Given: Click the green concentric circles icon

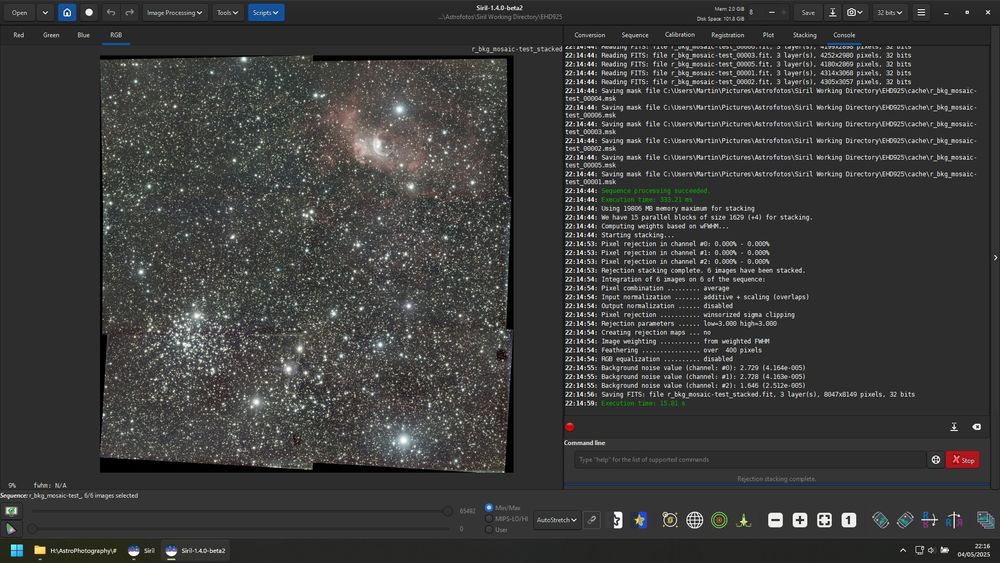Looking at the screenshot, I should [x=719, y=520].
